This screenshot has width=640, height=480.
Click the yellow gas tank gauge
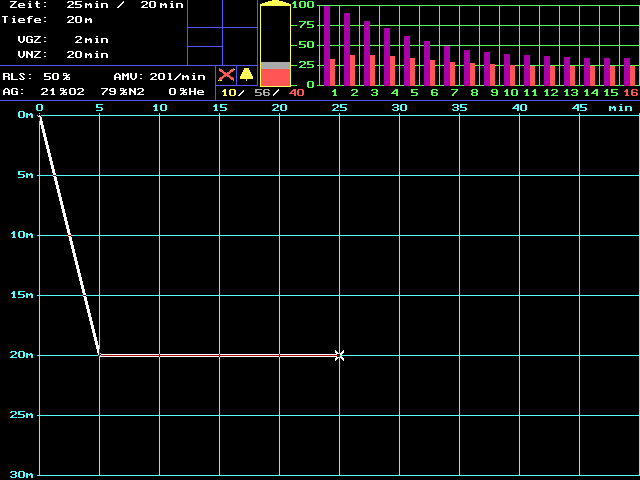[275, 45]
